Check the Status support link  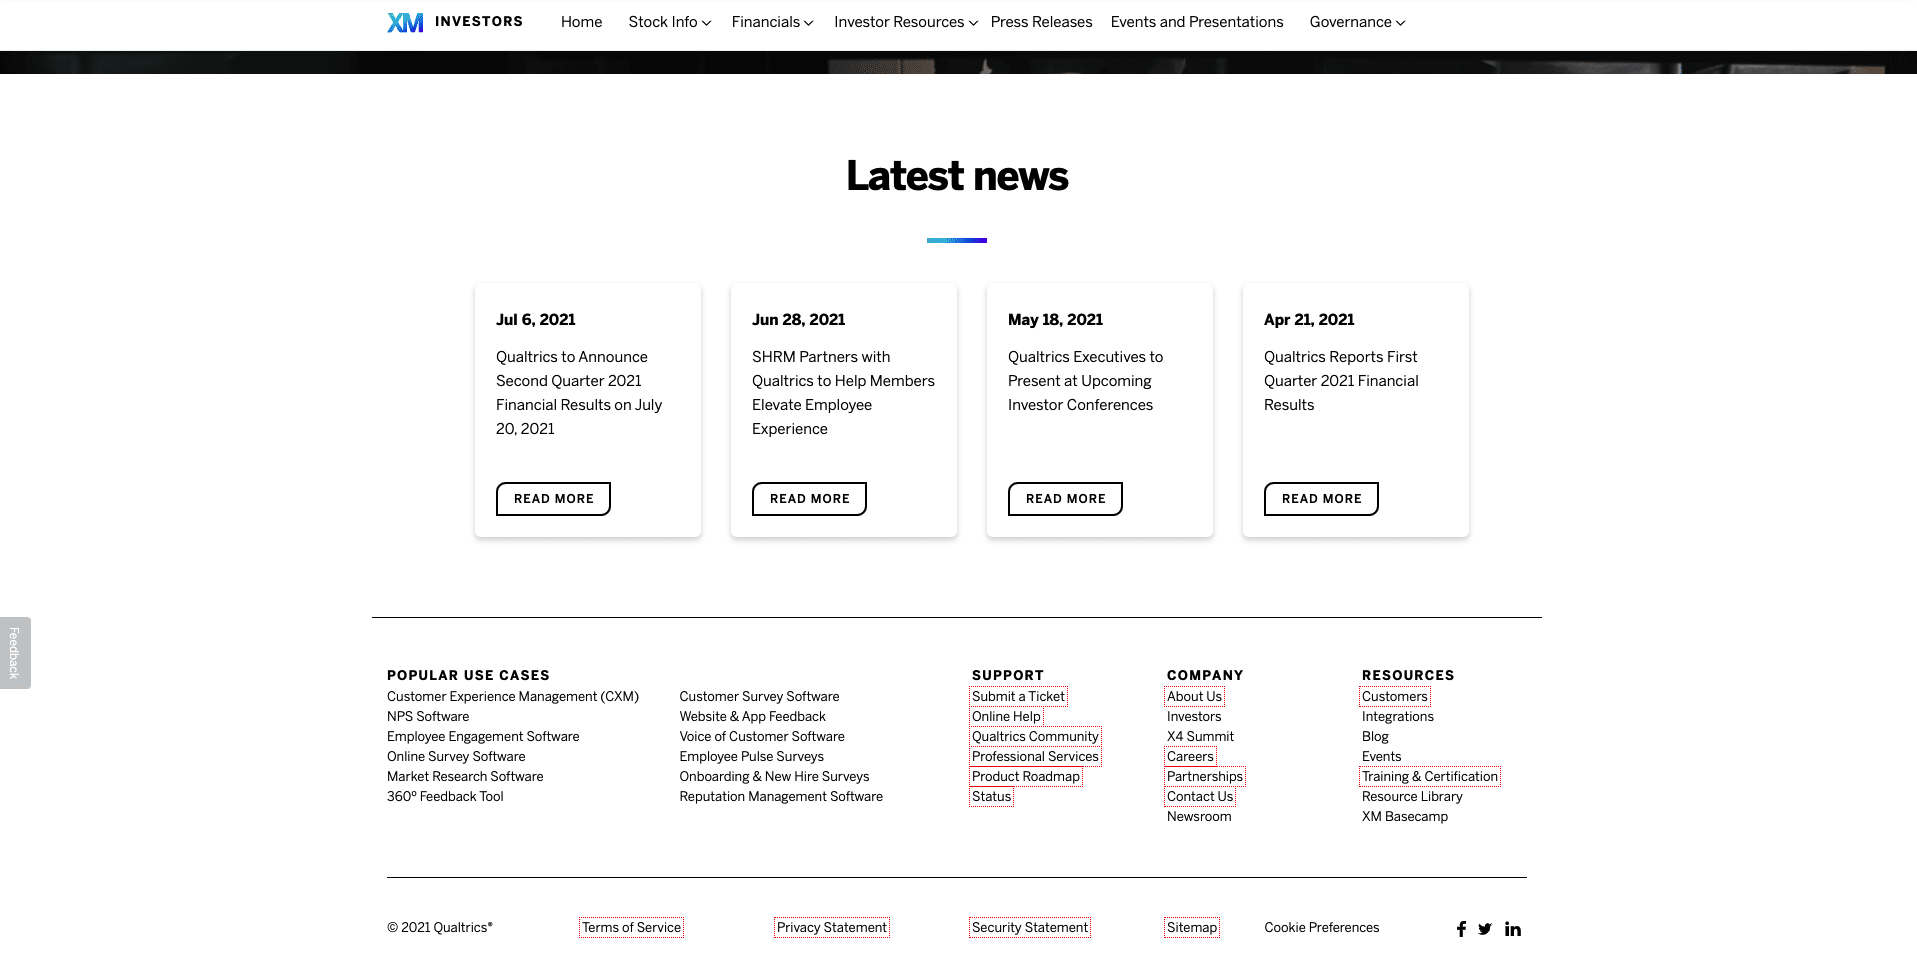click(991, 797)
